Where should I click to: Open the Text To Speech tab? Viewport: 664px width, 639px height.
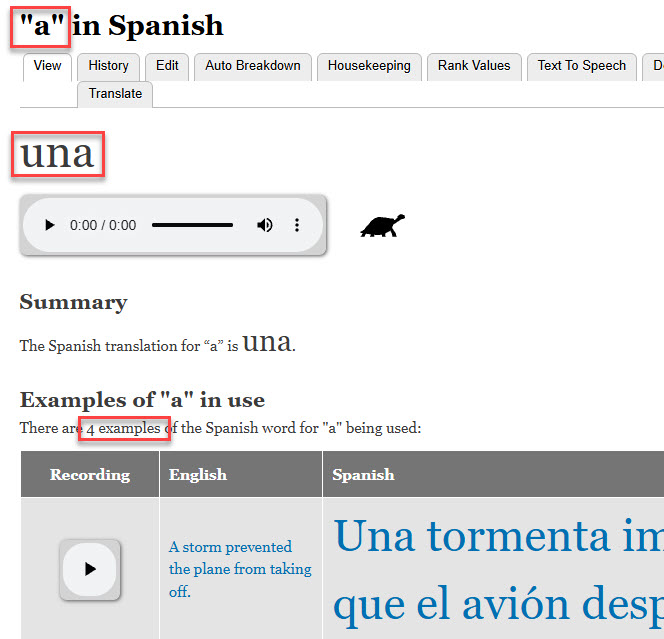[581, 66]
